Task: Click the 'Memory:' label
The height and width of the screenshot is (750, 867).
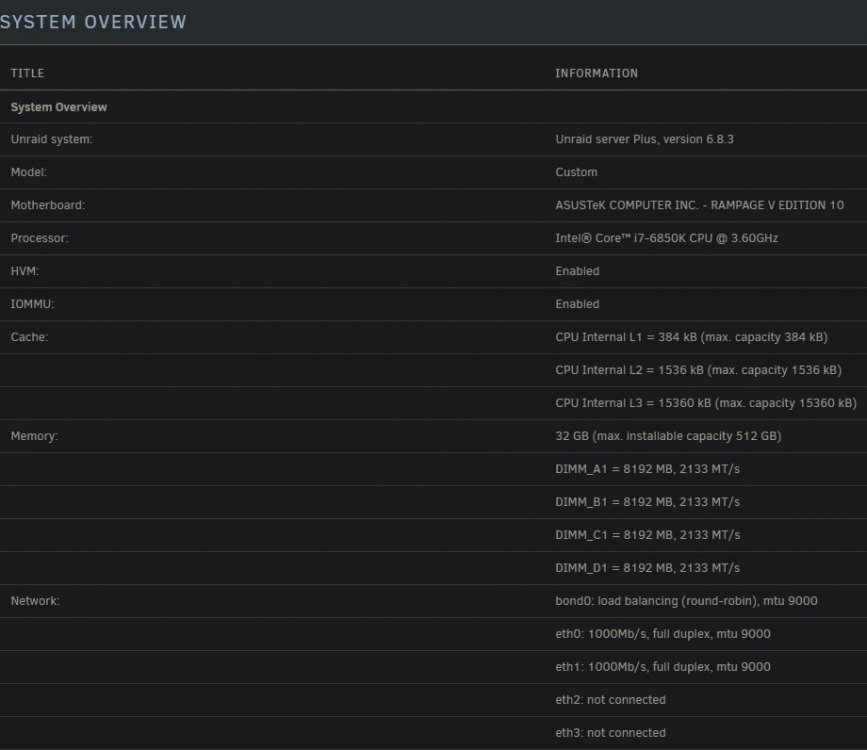Action: tap(34, 436)
